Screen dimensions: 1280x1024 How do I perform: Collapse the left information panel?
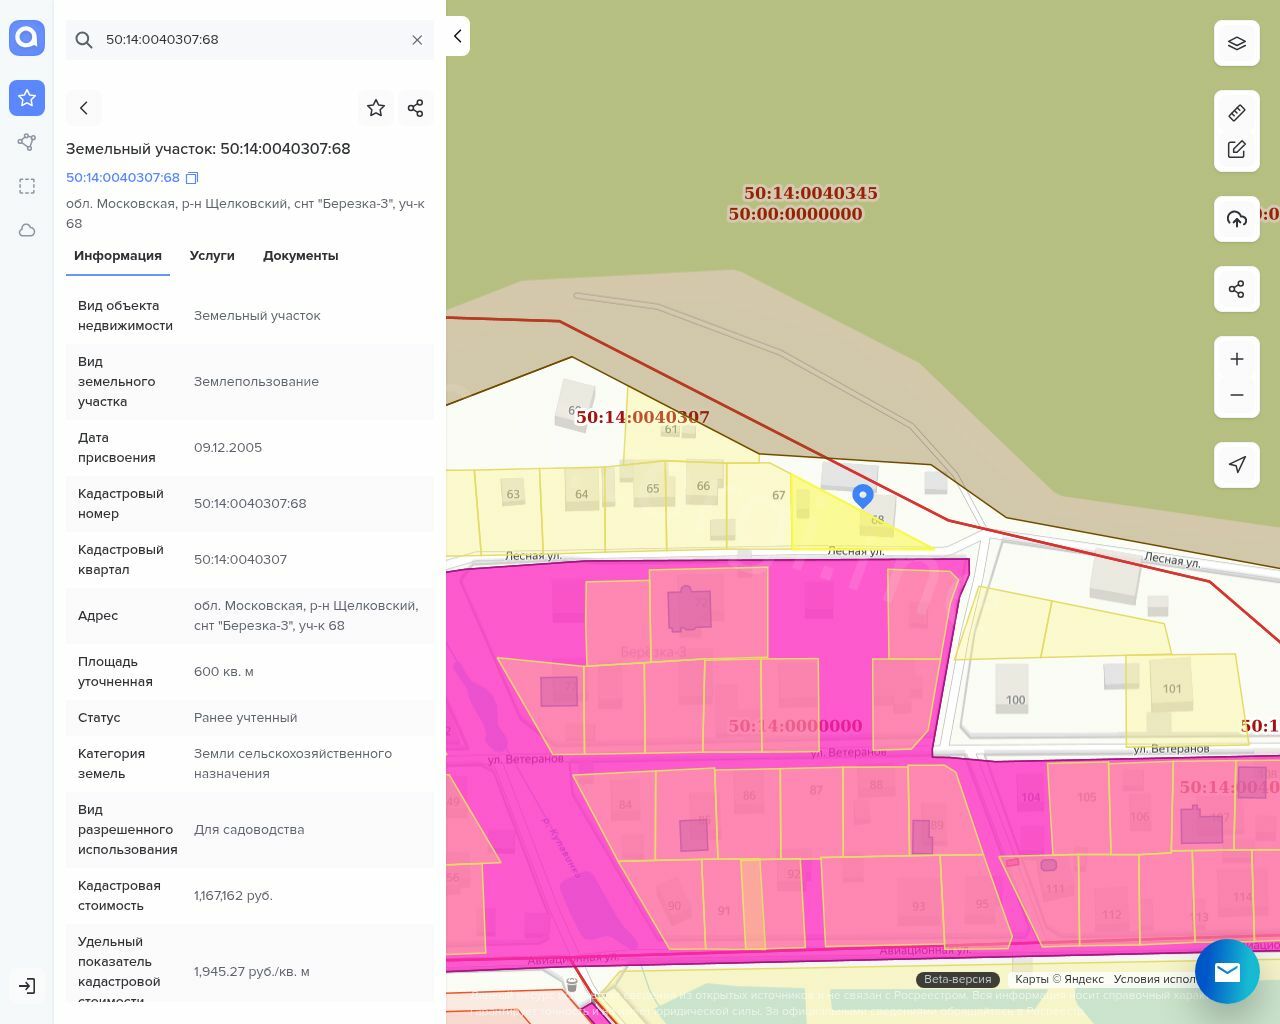pyautogui.click(x=457, y=36)
